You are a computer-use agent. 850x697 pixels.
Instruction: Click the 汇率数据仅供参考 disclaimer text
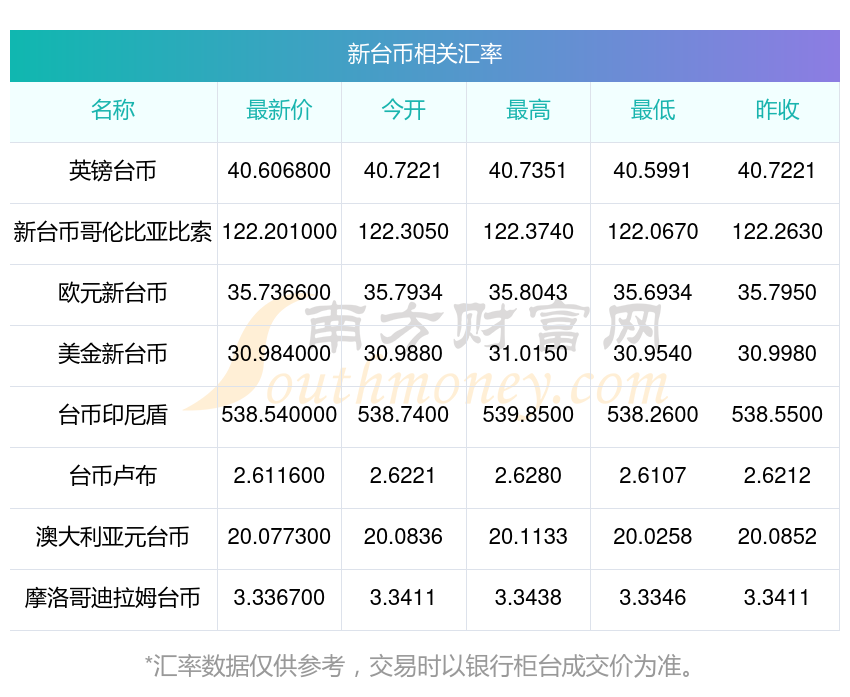click(424, 665)
